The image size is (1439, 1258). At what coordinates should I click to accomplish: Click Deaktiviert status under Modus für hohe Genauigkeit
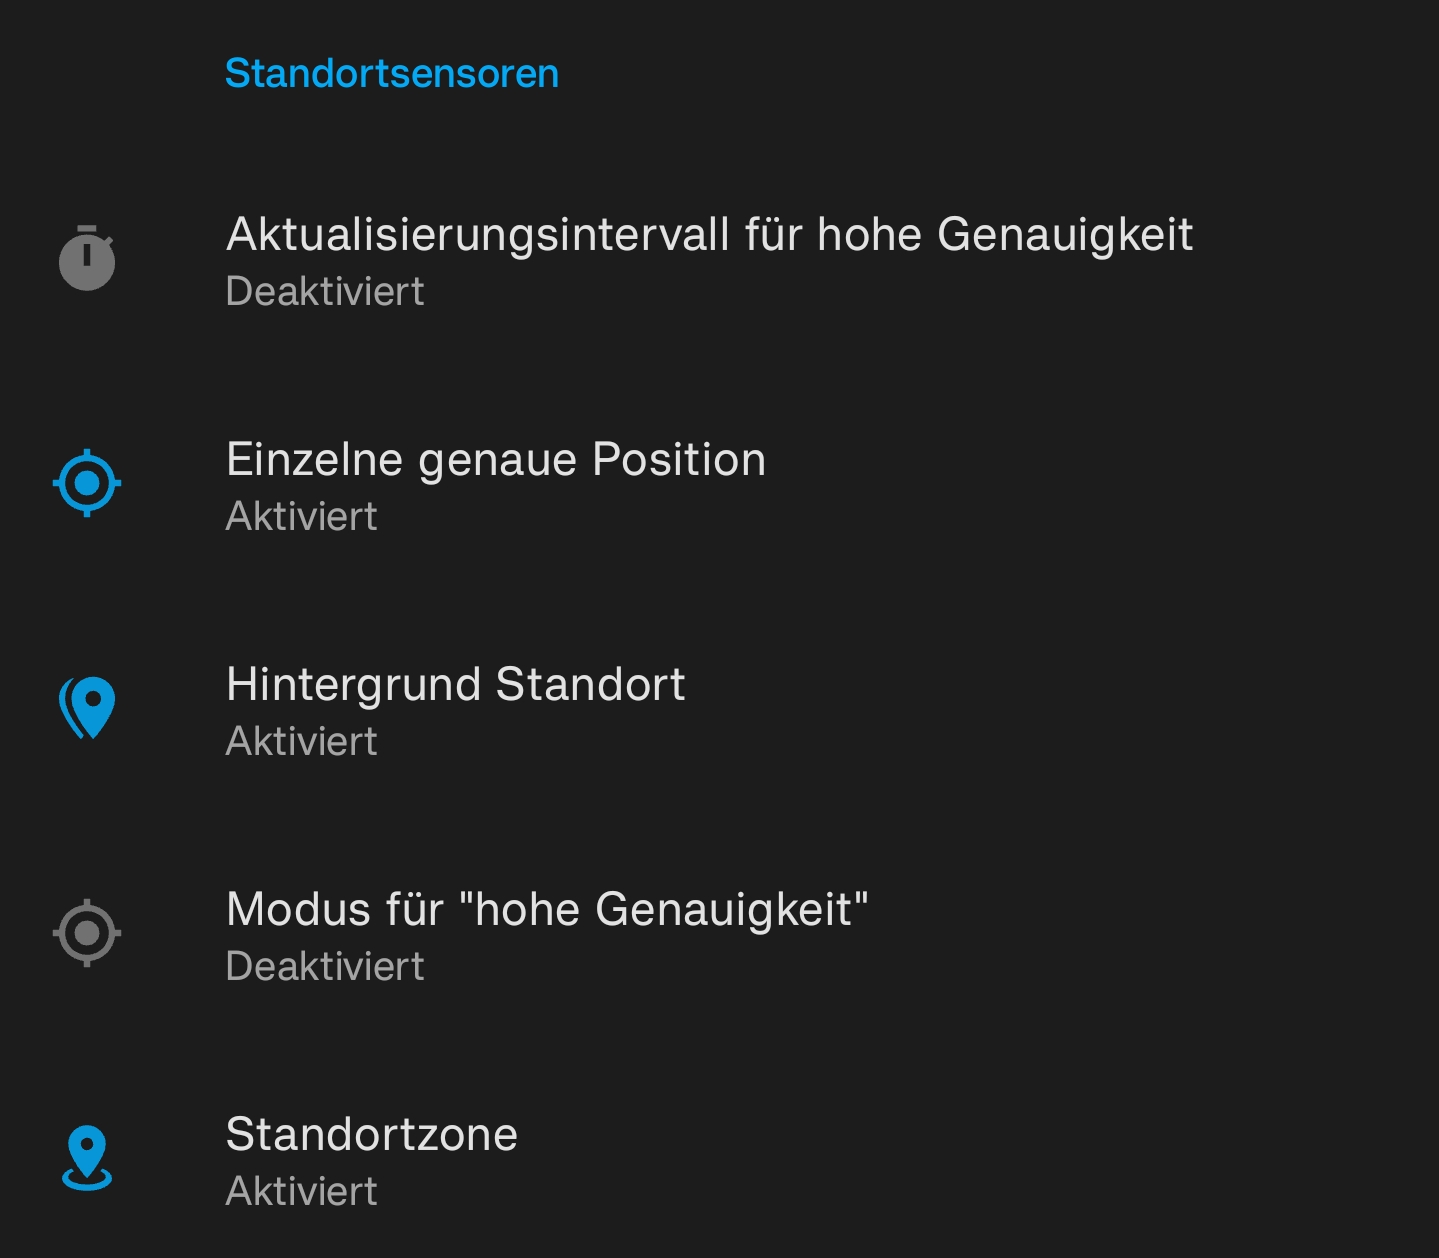coord(325,966)
